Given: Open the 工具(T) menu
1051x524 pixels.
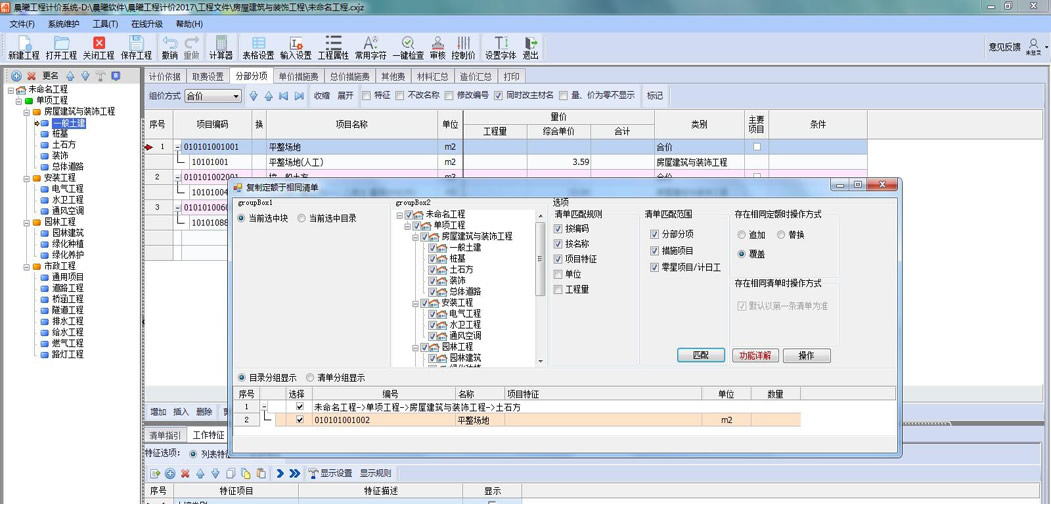Looking at the screenshot, I should [105, 23].
